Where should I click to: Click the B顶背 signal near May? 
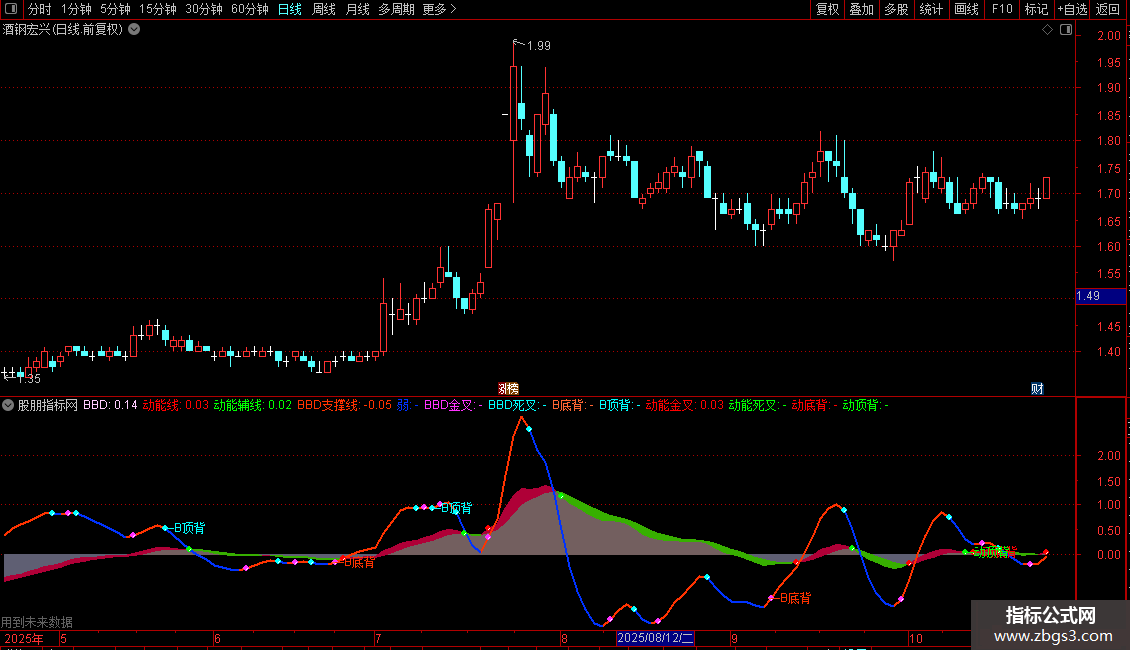(190, 528)
